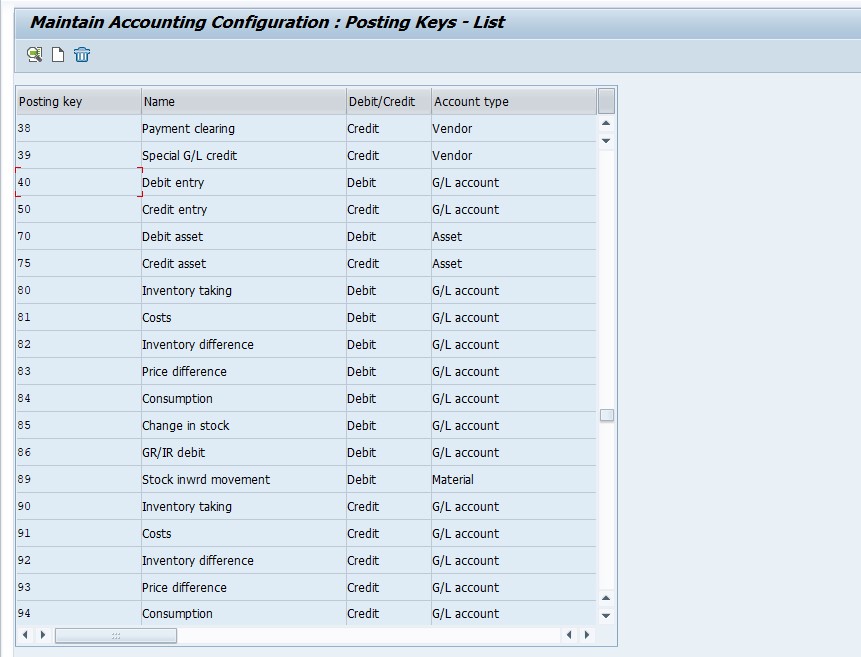Screen dimensions: 861x657
Task: Delete selected entry with trash icon
Action: point(82,54)
